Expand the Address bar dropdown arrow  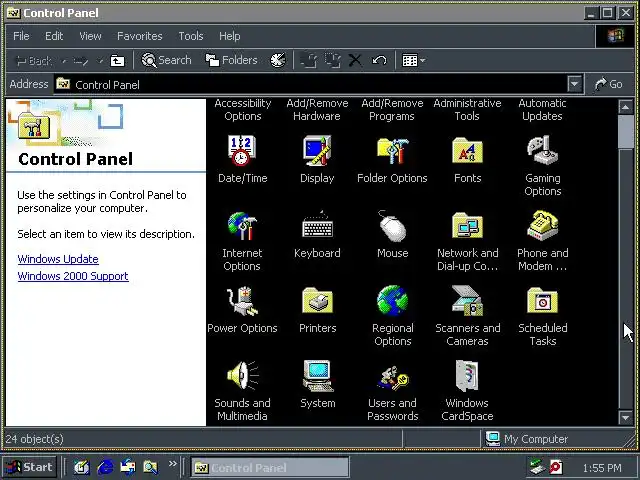574,84
